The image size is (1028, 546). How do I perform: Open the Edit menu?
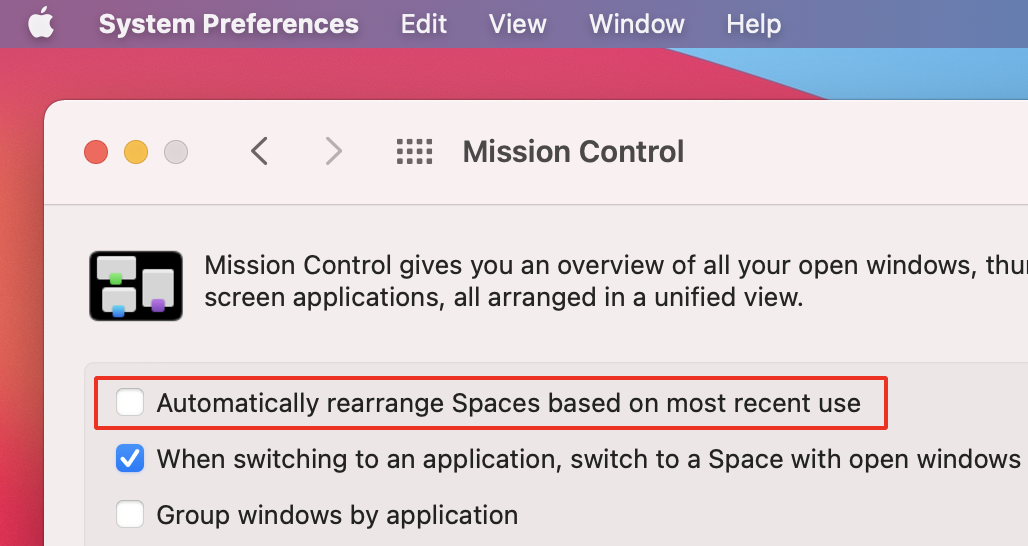click(424, 24)
